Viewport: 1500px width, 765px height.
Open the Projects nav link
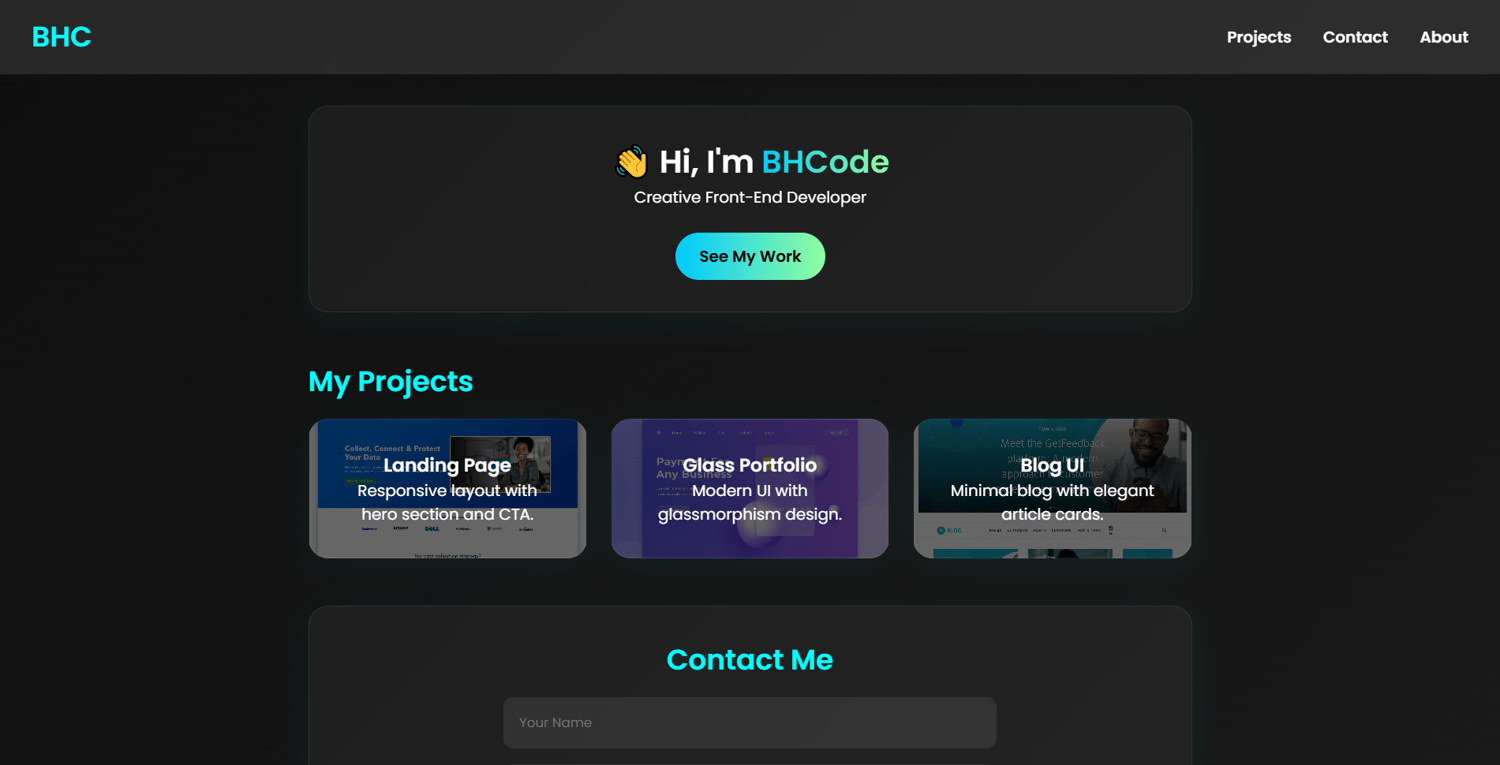click(x=1259, y=37)
